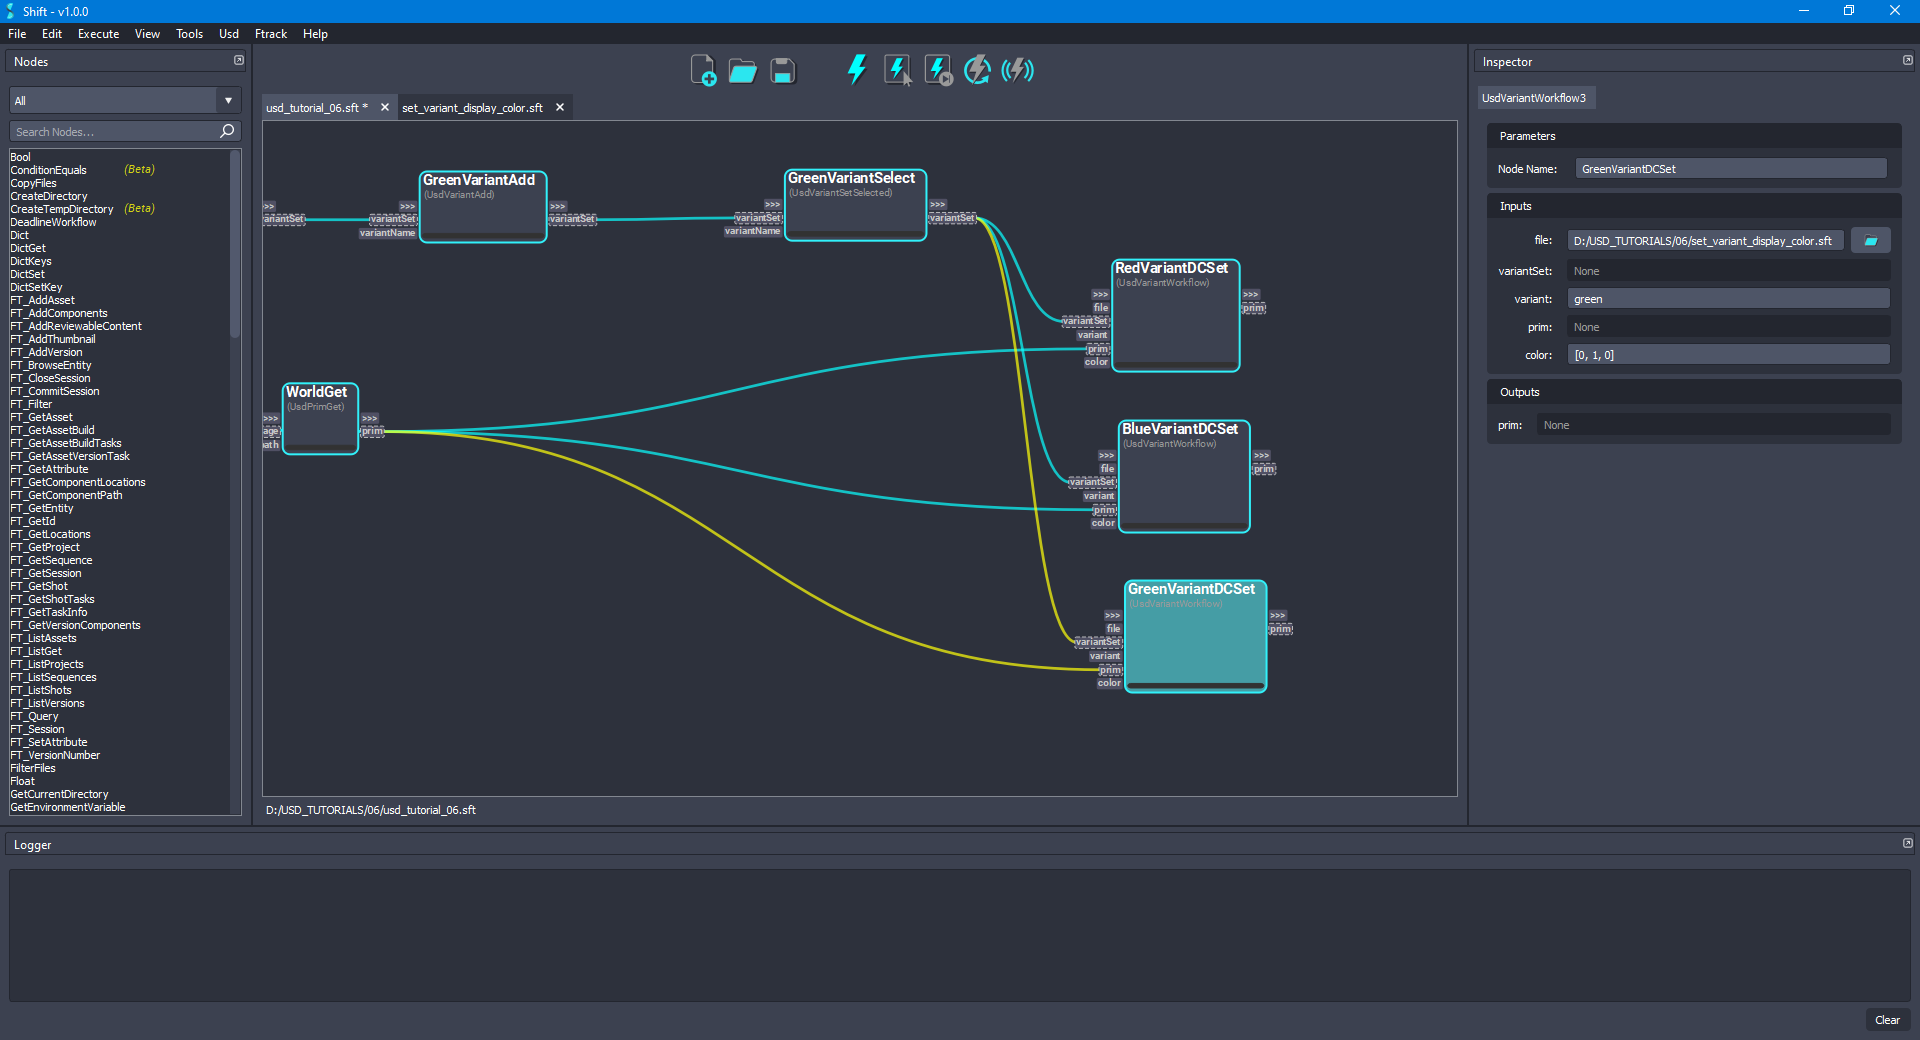Edit the color value [0, 1, 0] field

coord(1728,354)
